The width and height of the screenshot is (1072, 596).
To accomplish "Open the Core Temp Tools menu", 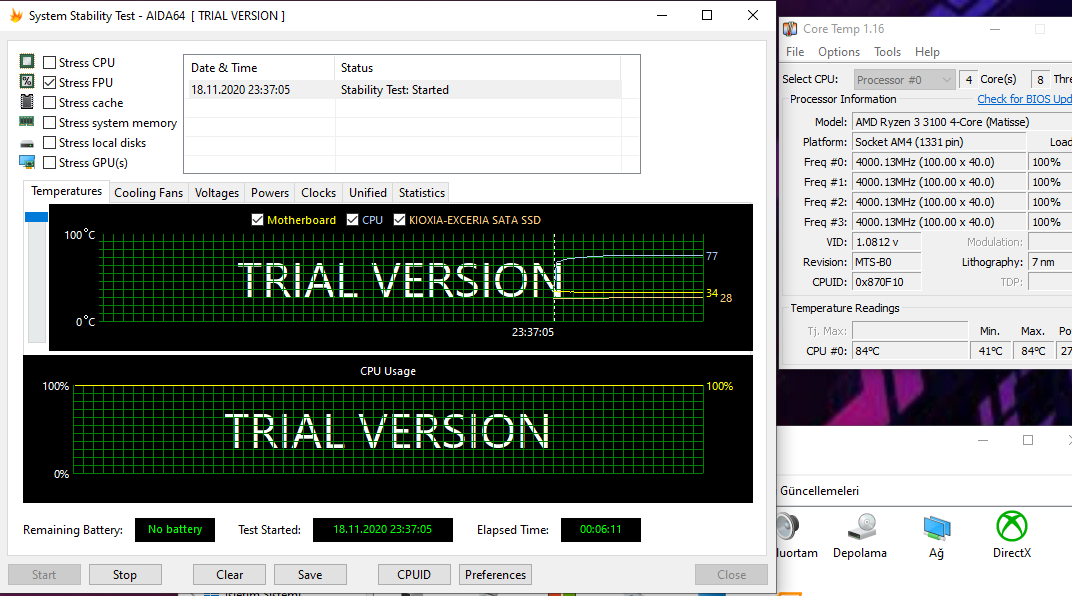I will point(887,52).
